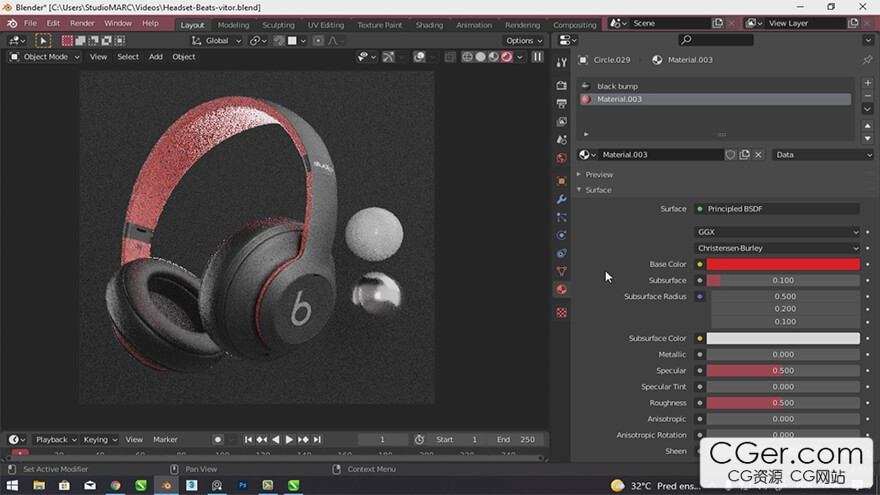Viewport: 880px width, 495px height.
Task: Switch to material preview shading
Action: pos(493,57)
